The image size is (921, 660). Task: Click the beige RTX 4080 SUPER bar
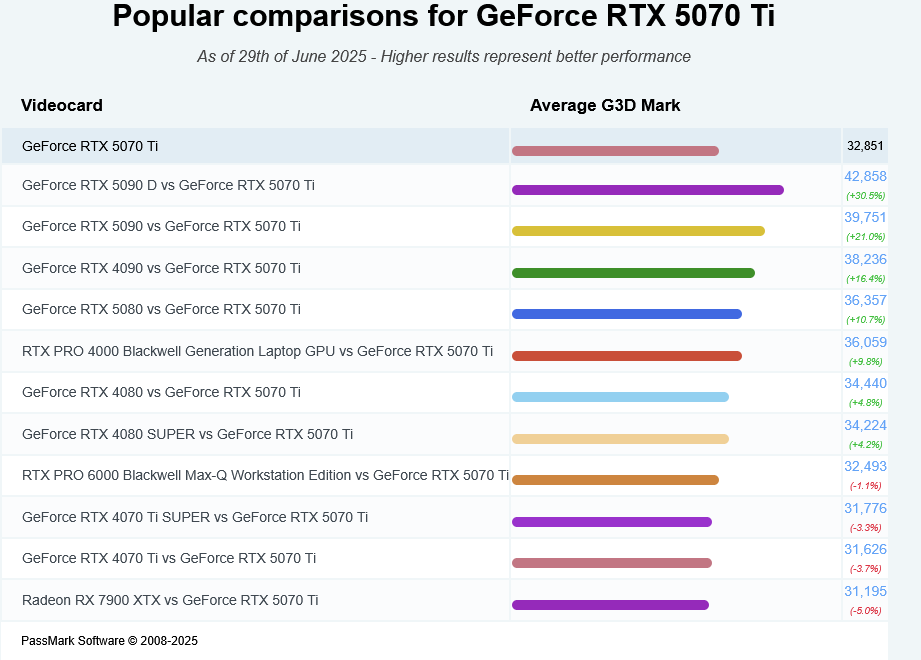pos(620,439)
